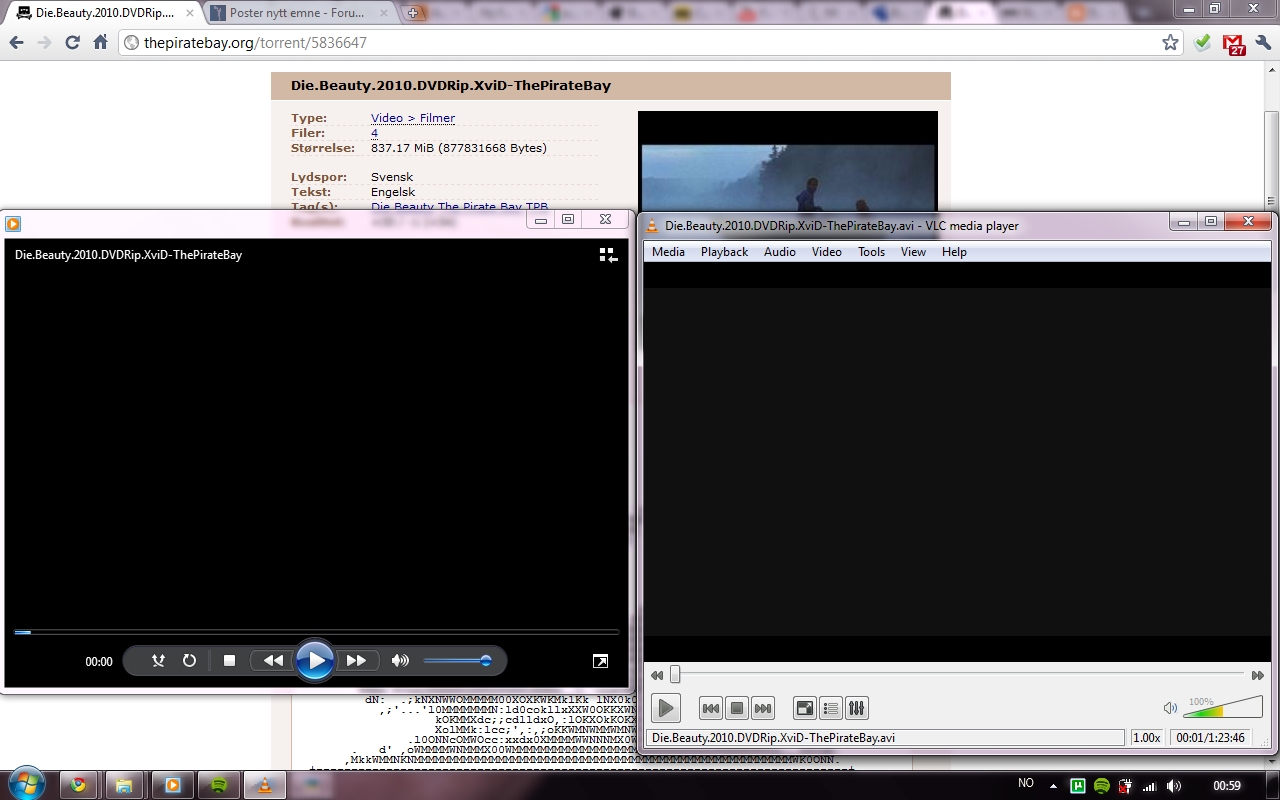Step slower using VLC rewind arrows
Viewport: 1280px width, 800px height.
pyautogui.click(x=656, y=676)
